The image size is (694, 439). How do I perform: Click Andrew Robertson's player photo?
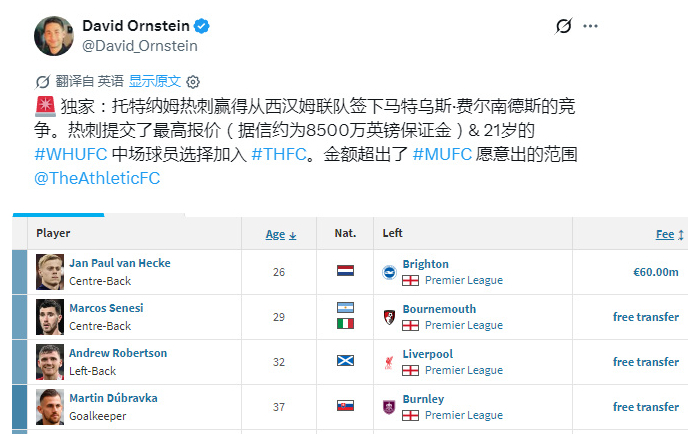pos(50,362)
